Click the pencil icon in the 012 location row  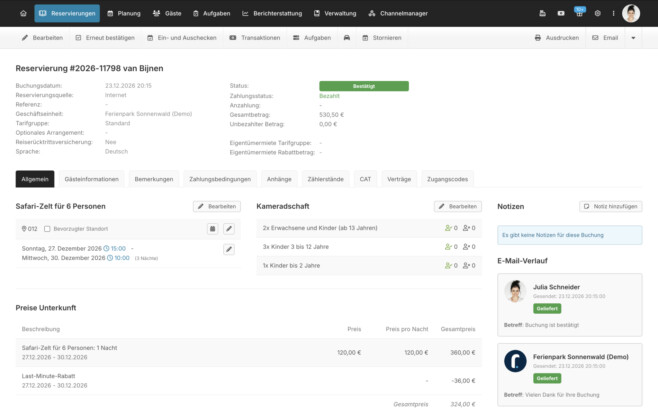[229, 229]
